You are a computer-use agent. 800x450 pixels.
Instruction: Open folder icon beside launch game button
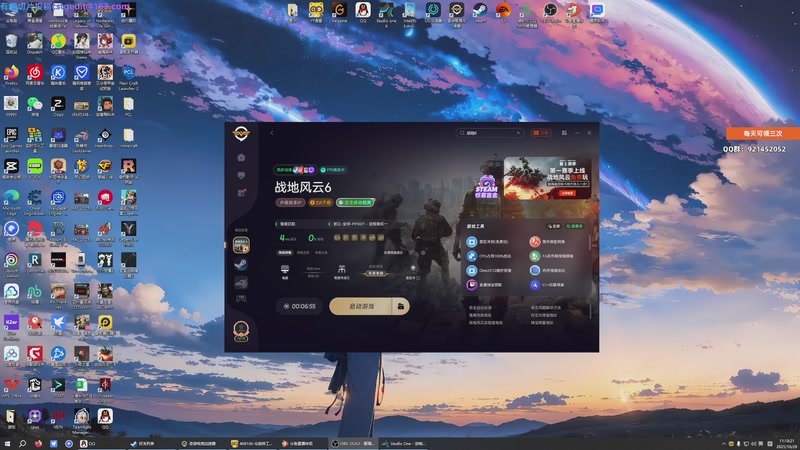coord(401,306)
